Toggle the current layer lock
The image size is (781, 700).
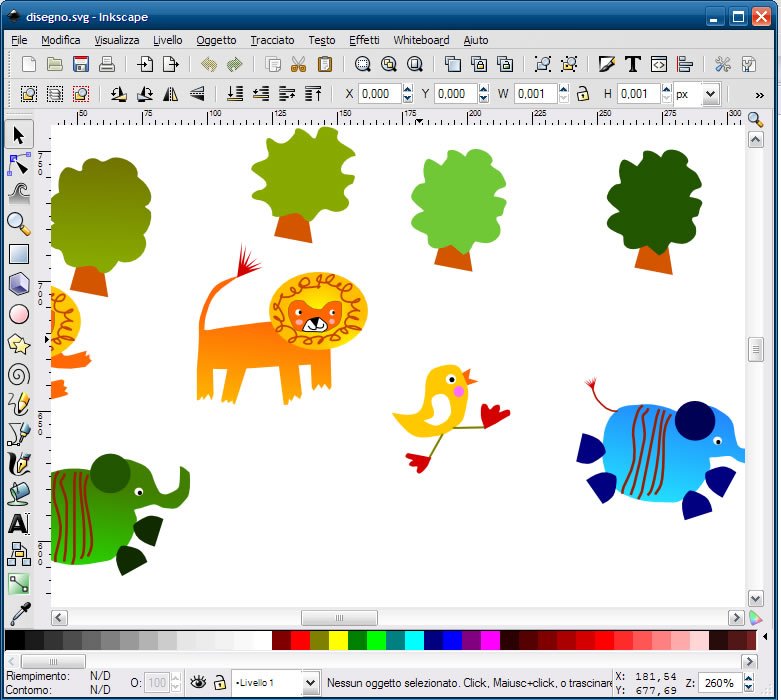click(x=219, y=682)
